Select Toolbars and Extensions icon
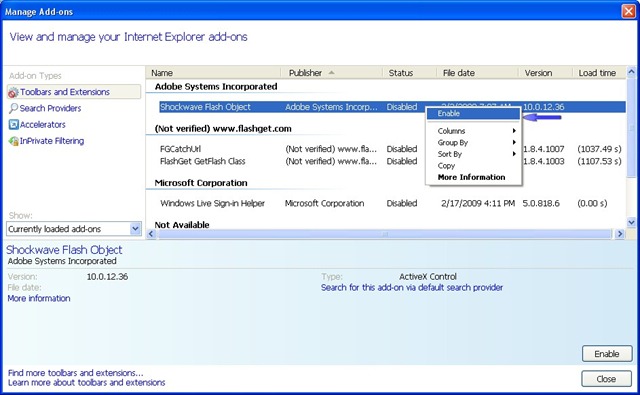Viewport: 640px width, 395px height. pyautogui.click(x=13, y=92)
